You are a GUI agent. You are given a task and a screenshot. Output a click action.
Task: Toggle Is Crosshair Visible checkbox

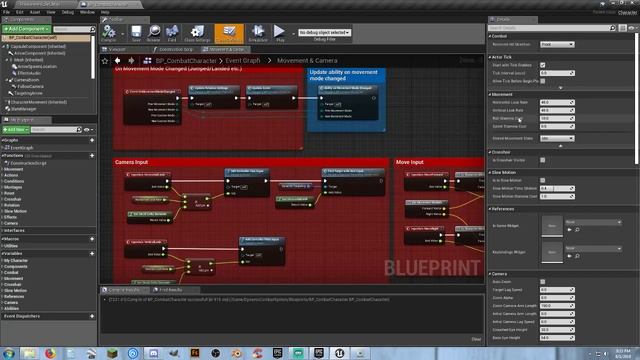(x=542, y=160)
